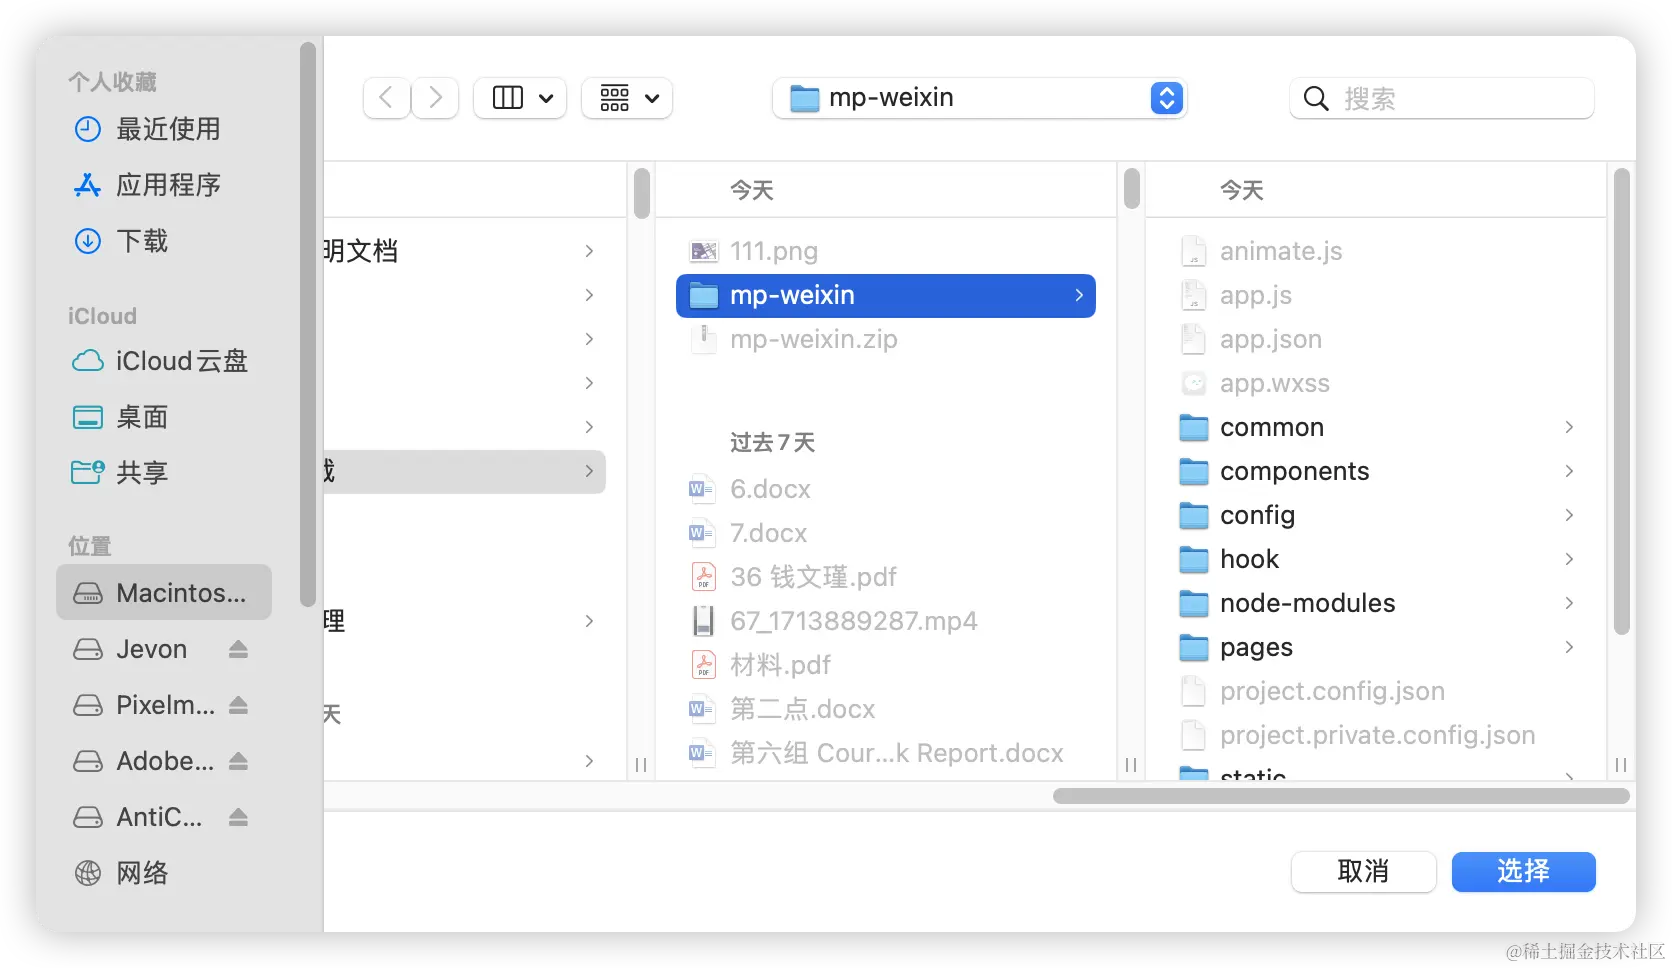This screenshot has width=1672, height=968.
Task: Expand the pages folder chevron
Action: coord(1569,647)
